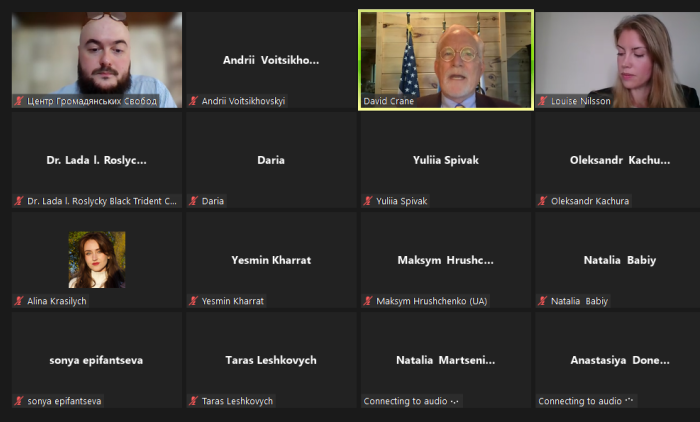Select the Центр Громадянських Свобод video tile
The height and width of the screenshot is (422, 700).
click(97, 60)
